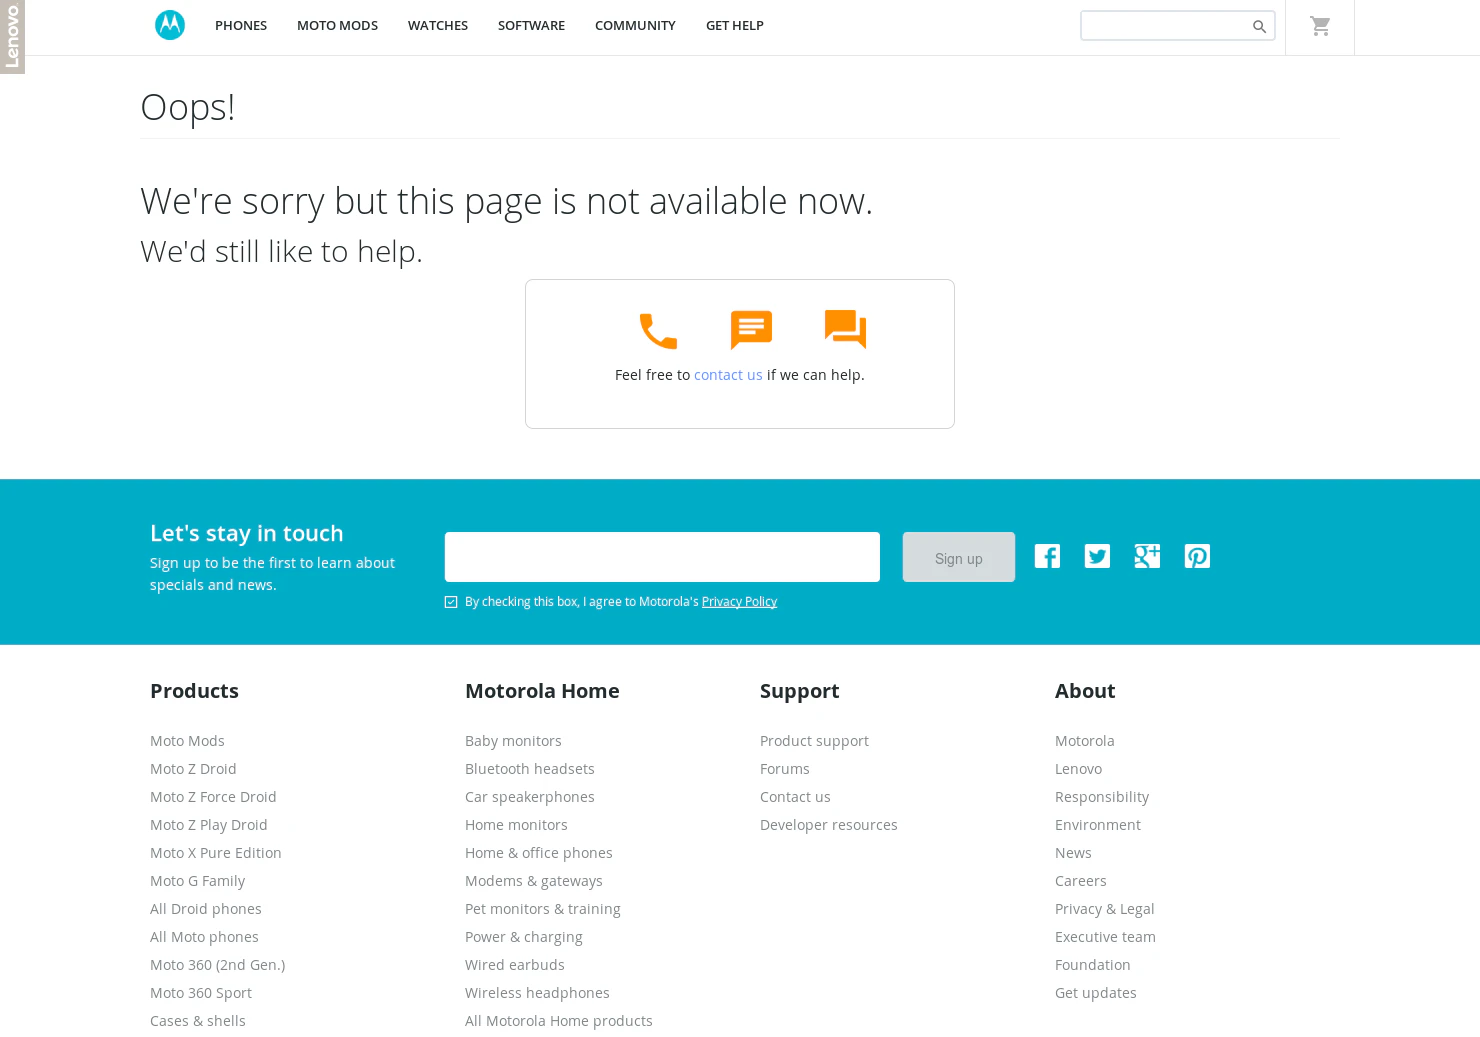Open the Executive team link
The width and height of the screenshot is (1480, 1037).
coord(1105,937)
